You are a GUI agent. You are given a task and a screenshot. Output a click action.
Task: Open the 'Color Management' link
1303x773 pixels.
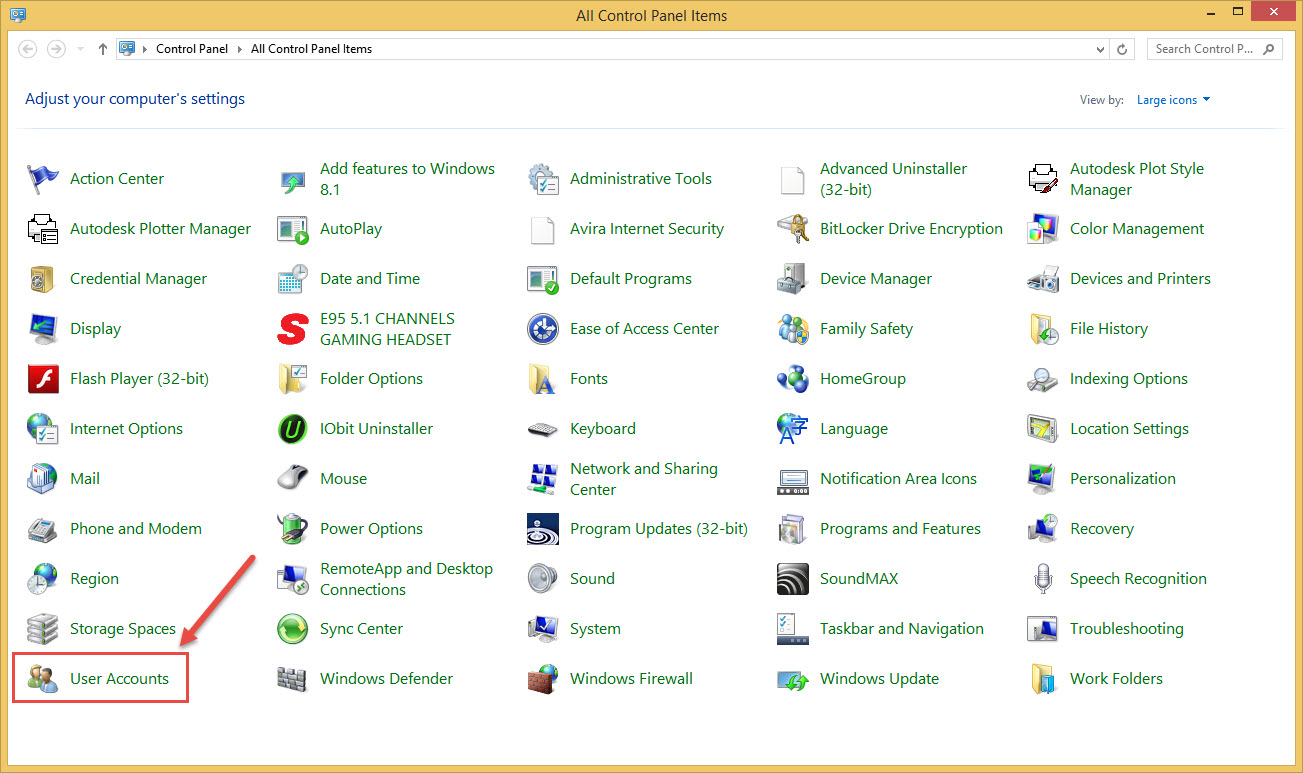tap(1137, 229)
